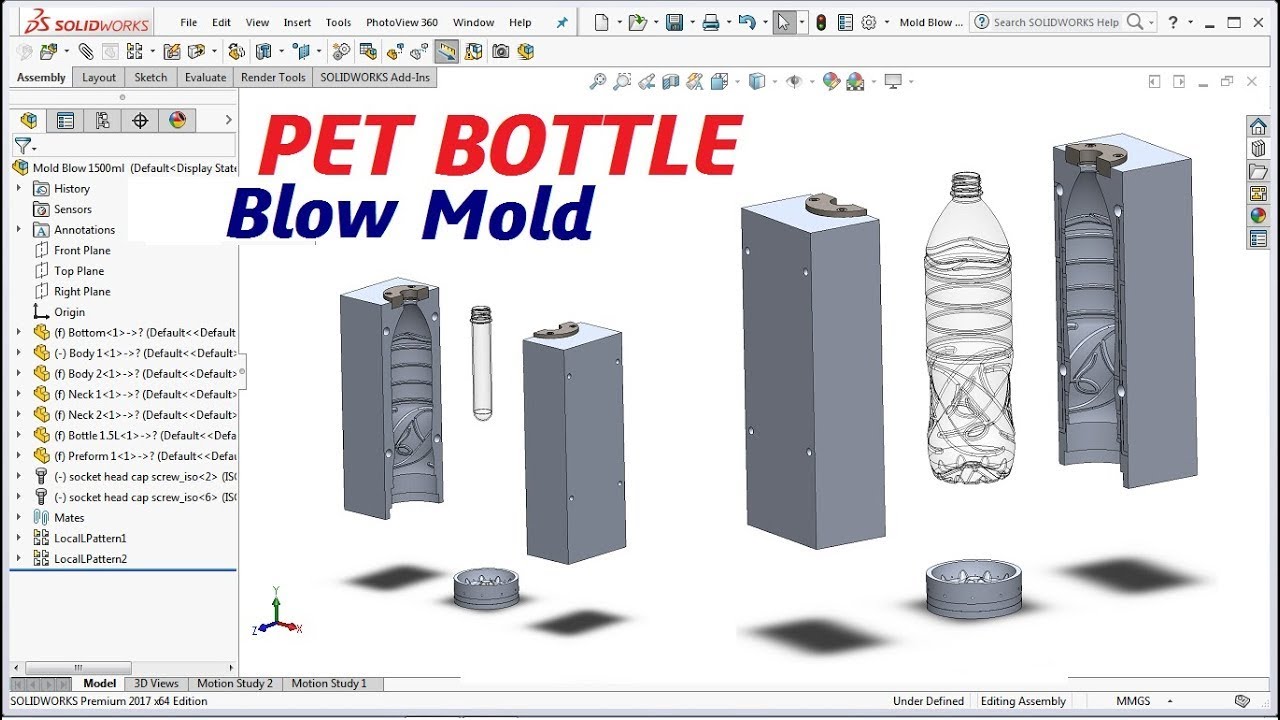This screenshot has width=1280, height=720.
Task: Click the Zoom to Fit icon
Action: pos(598,82)
